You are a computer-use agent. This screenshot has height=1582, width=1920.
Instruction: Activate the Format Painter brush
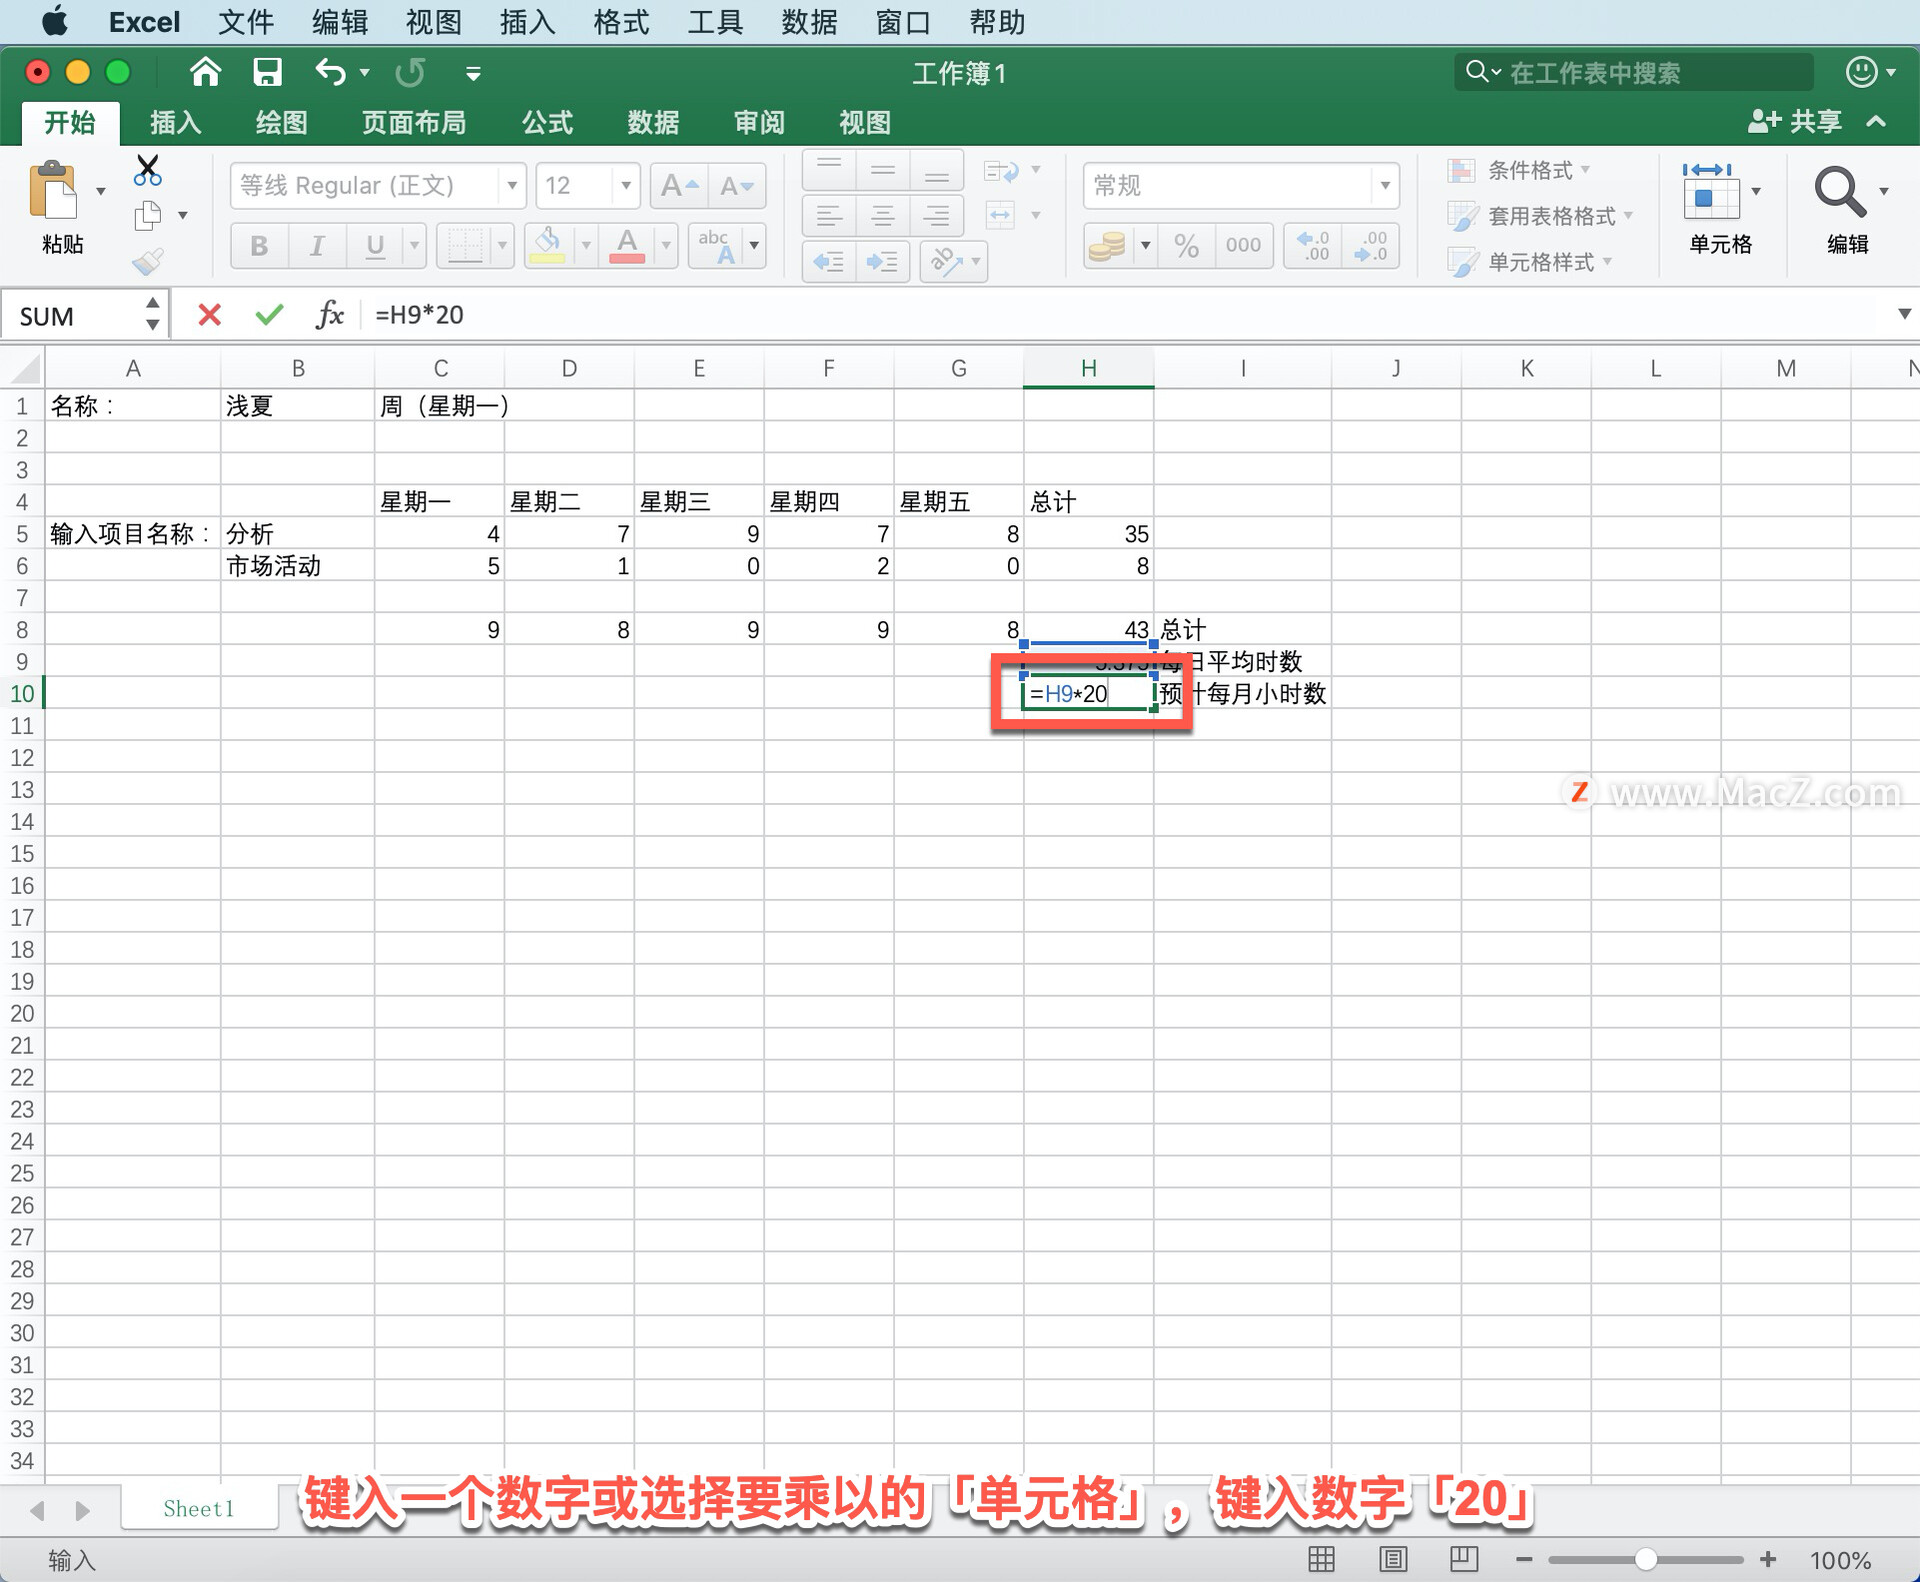click(x=148, y=262)
